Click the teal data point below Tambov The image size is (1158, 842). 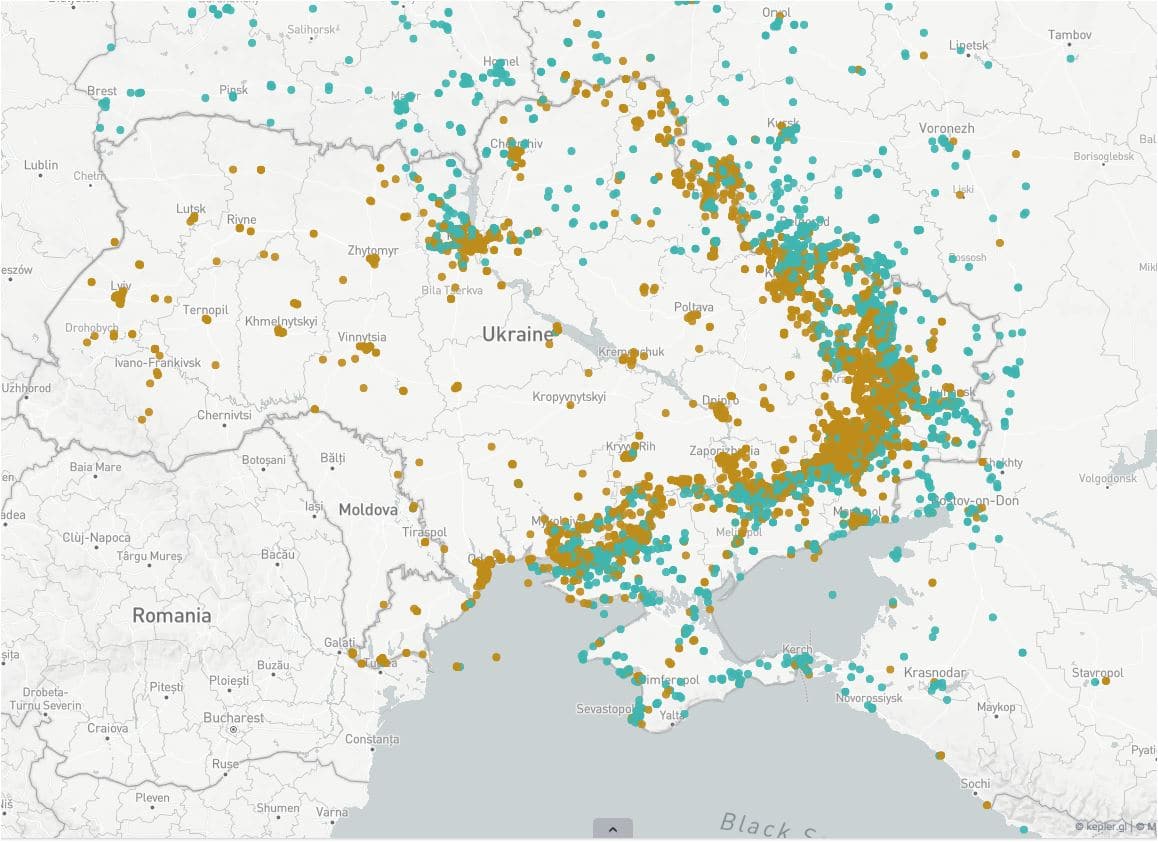pos(1071,58)
